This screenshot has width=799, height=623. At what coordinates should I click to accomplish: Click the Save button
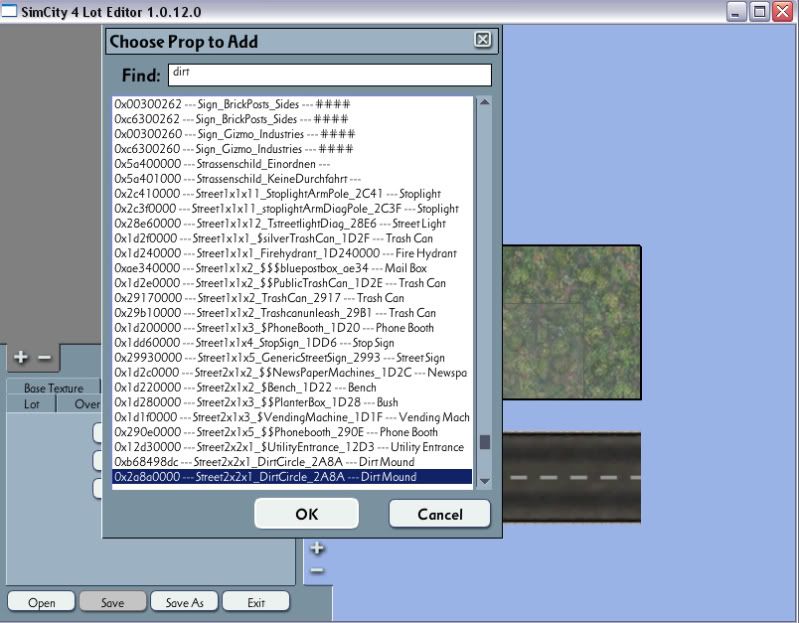113,602
